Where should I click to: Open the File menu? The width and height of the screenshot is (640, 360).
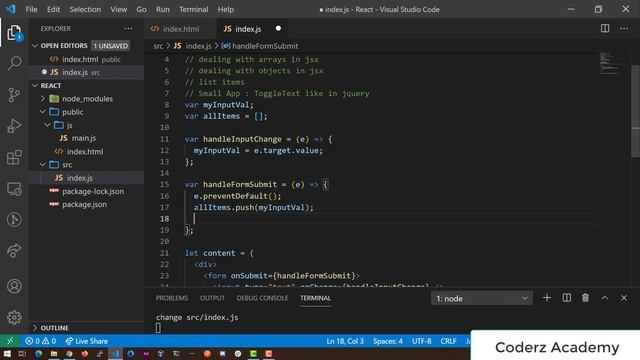[31, 9]
